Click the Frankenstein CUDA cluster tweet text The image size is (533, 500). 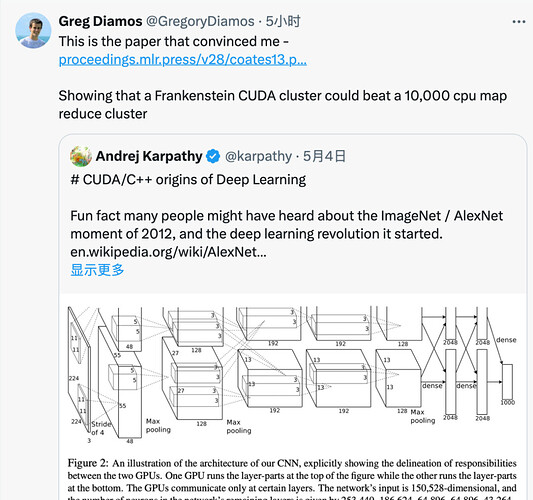pyautogui.click(x=282, y=105)
